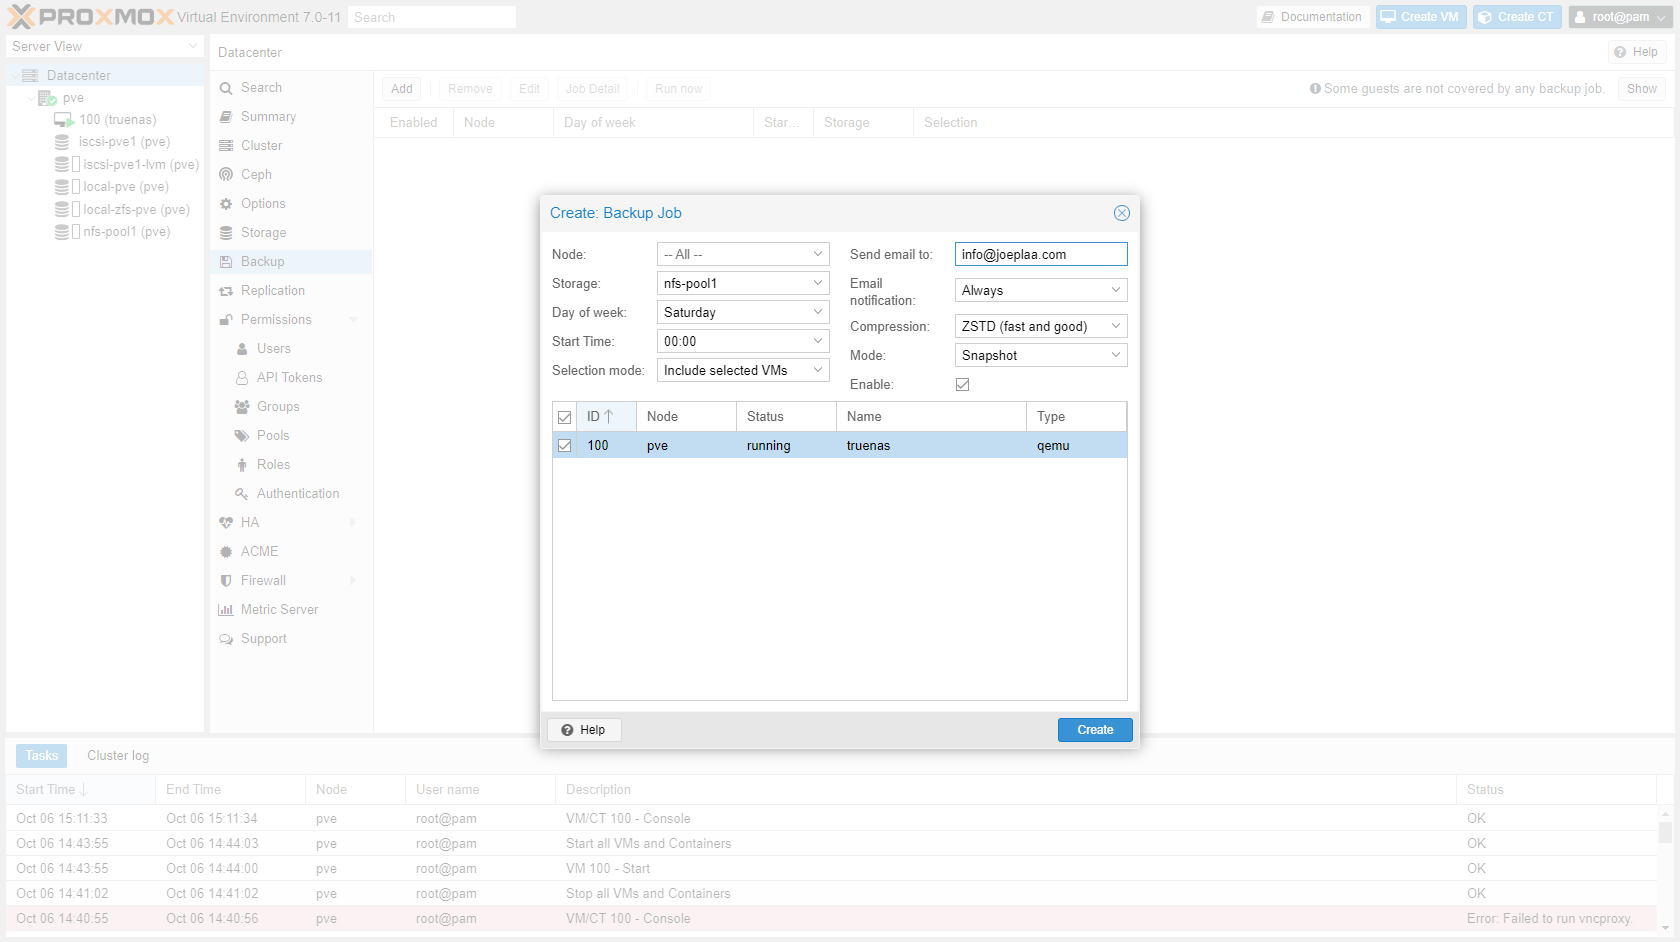Click the top Search field
1680x942 pixels.
click(432, 17)
